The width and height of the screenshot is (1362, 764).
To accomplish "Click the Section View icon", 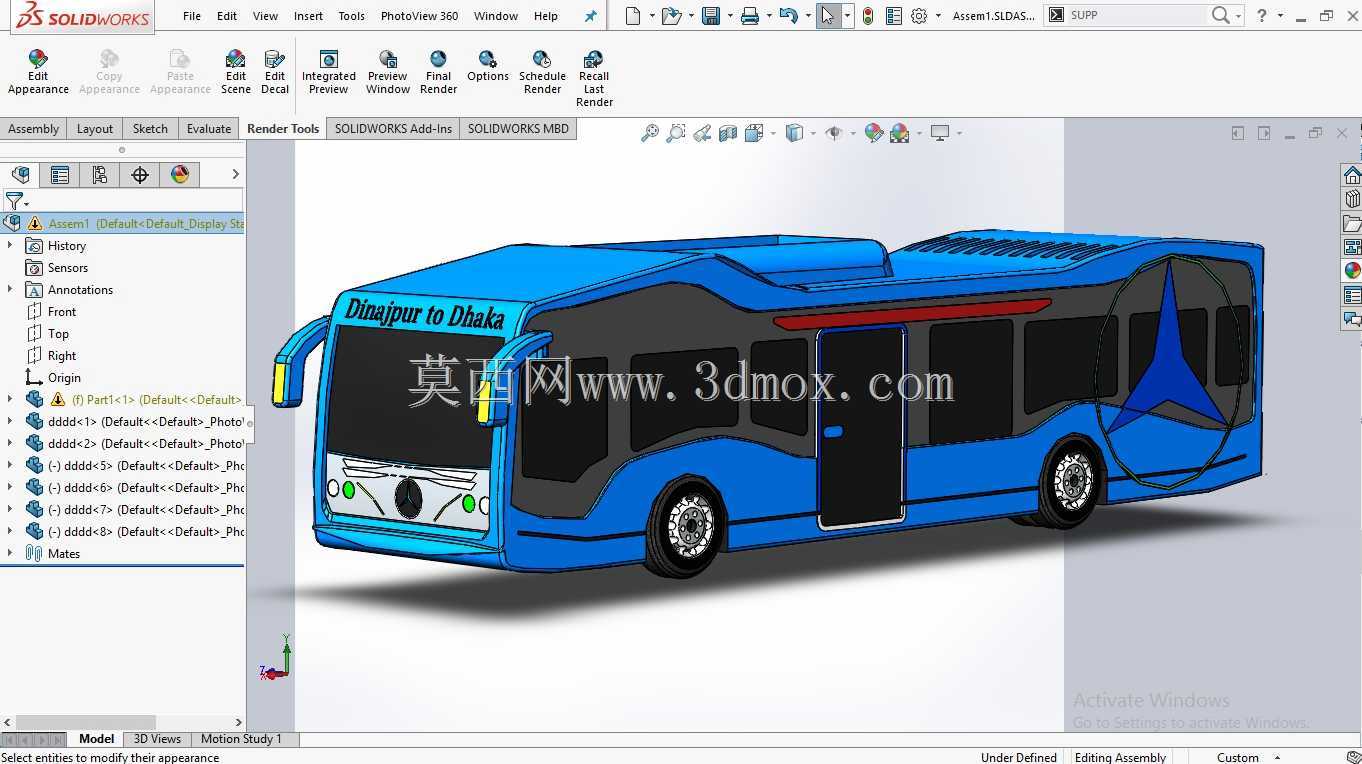I will tap(728, 133).
